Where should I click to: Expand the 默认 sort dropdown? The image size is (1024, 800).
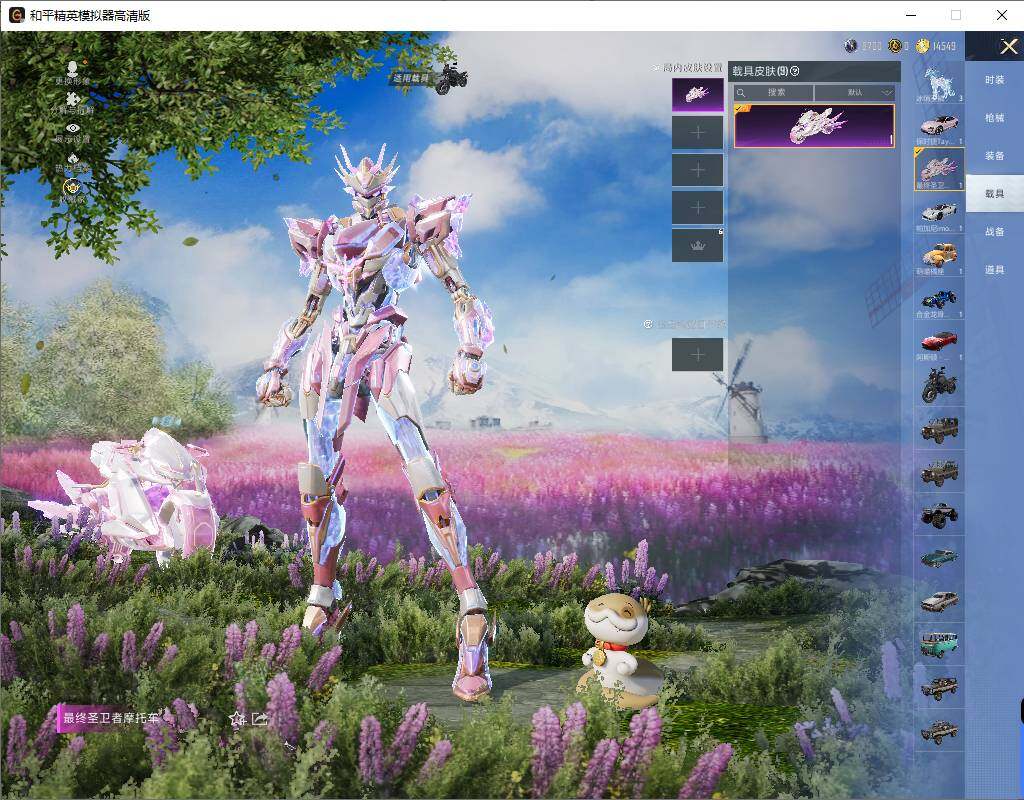coord(855,93)
